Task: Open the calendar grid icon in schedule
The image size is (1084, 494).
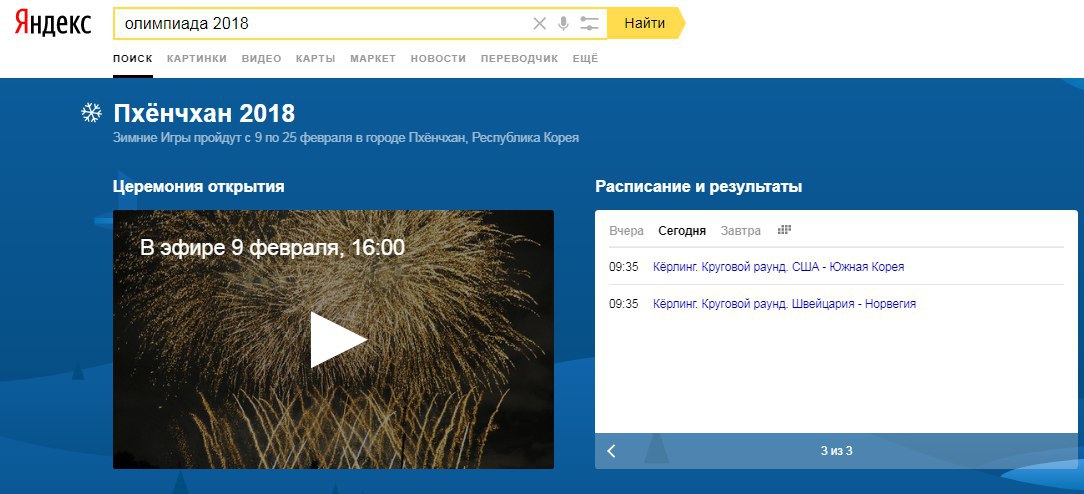Action: pyautogui.click(x=784, y=230)
